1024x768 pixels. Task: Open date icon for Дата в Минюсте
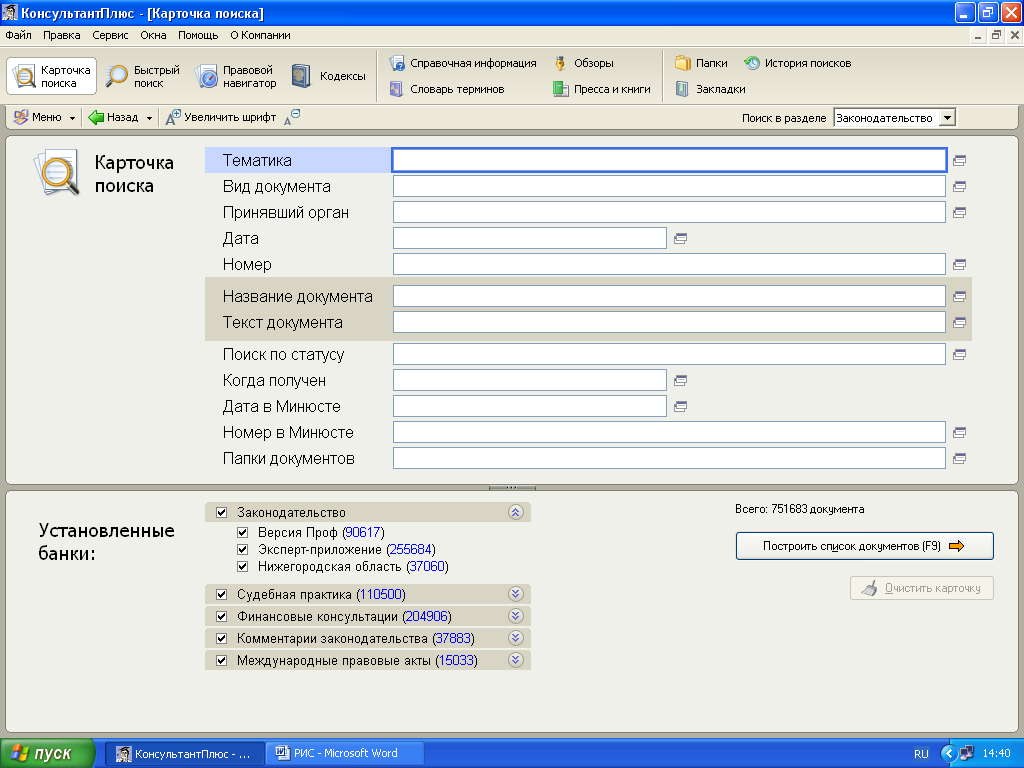(680, 407)
